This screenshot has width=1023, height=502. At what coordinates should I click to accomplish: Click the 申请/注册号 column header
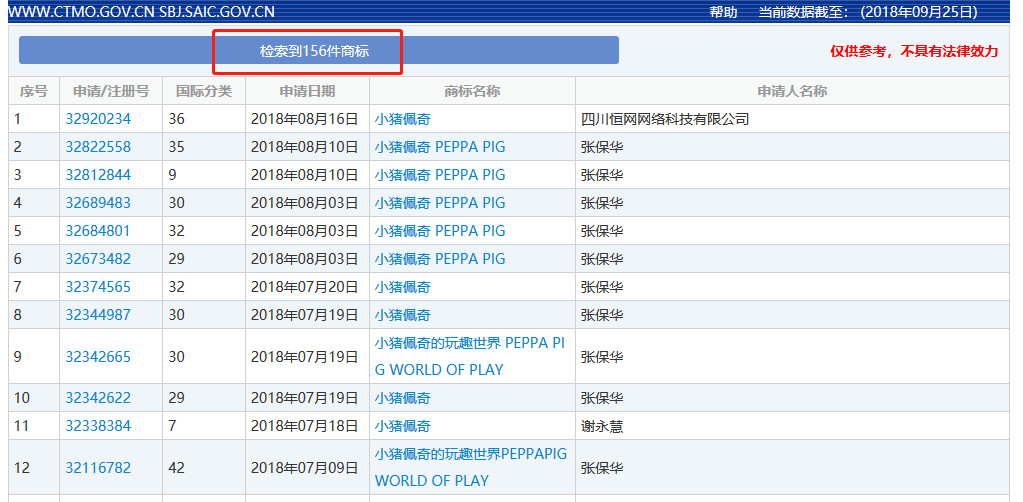[111, 91]
